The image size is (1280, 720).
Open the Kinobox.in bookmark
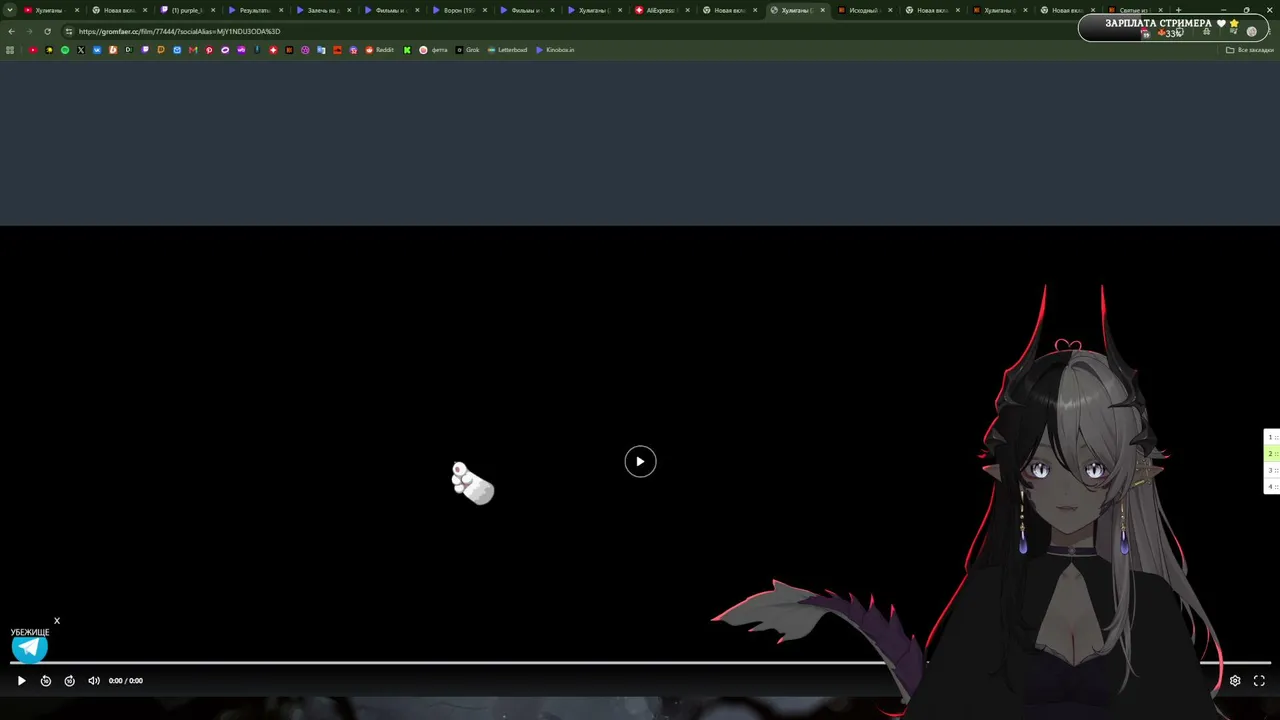(x=555, y=50)
